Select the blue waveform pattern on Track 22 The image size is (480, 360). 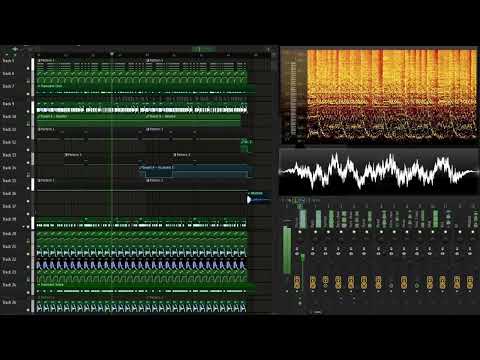coord(141,265)
